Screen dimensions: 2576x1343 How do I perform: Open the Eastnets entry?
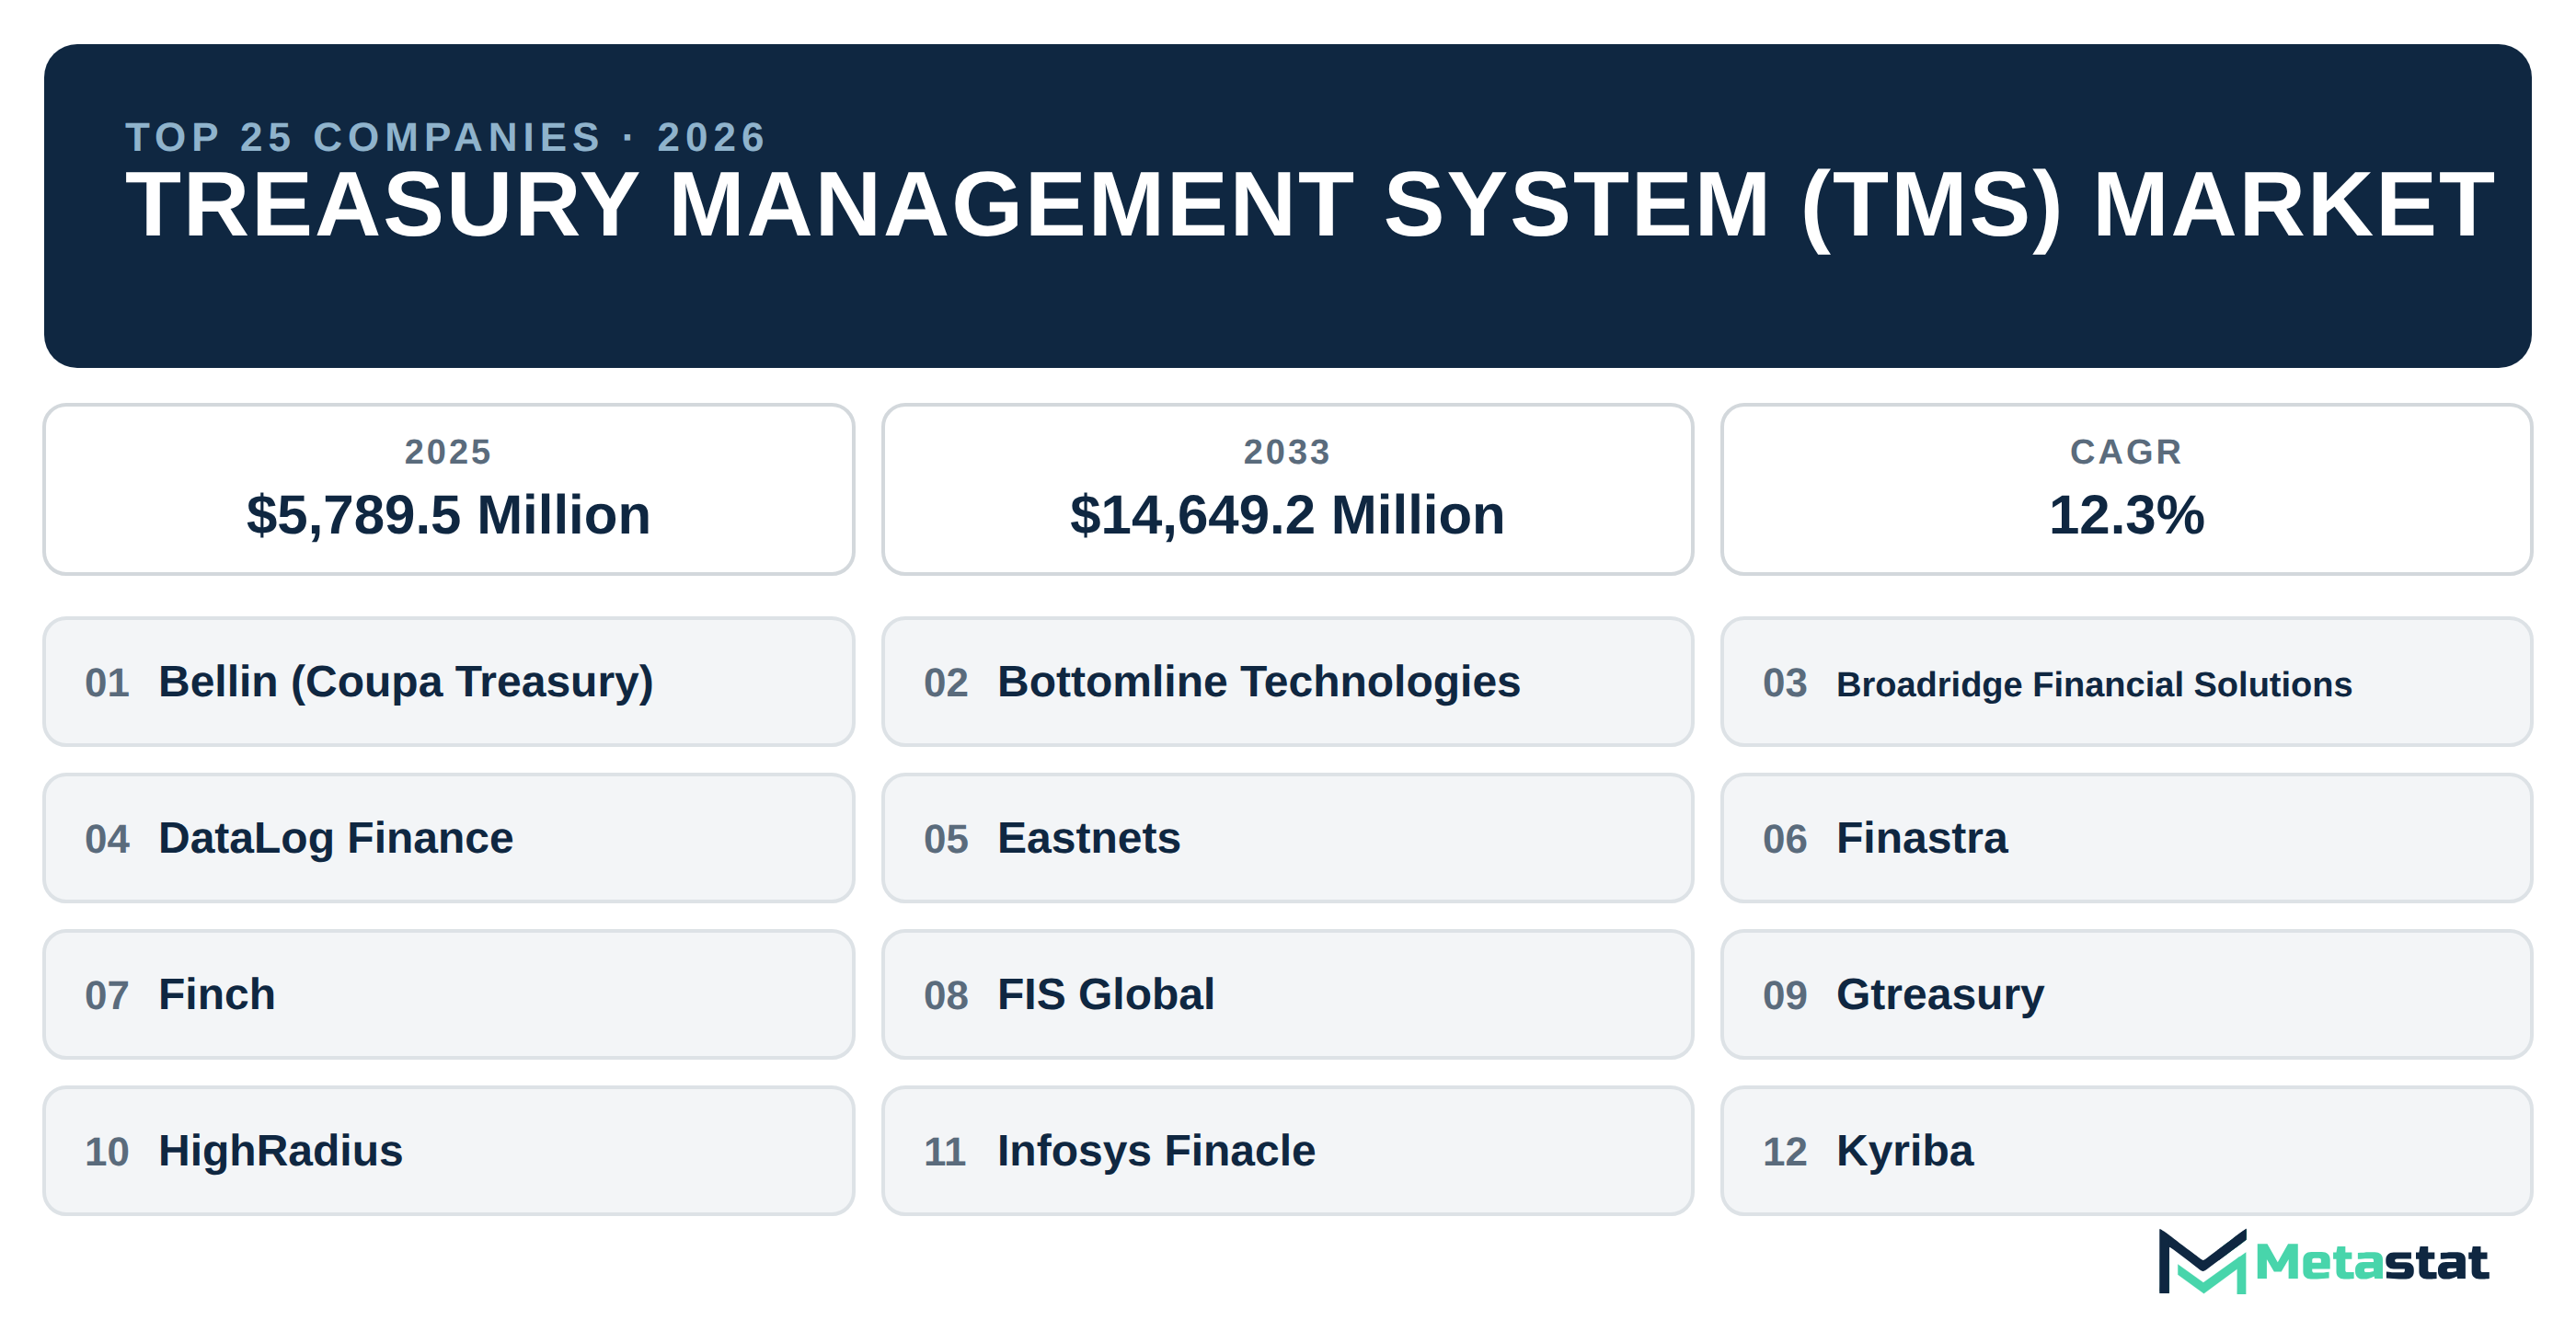click(1287, 838)
